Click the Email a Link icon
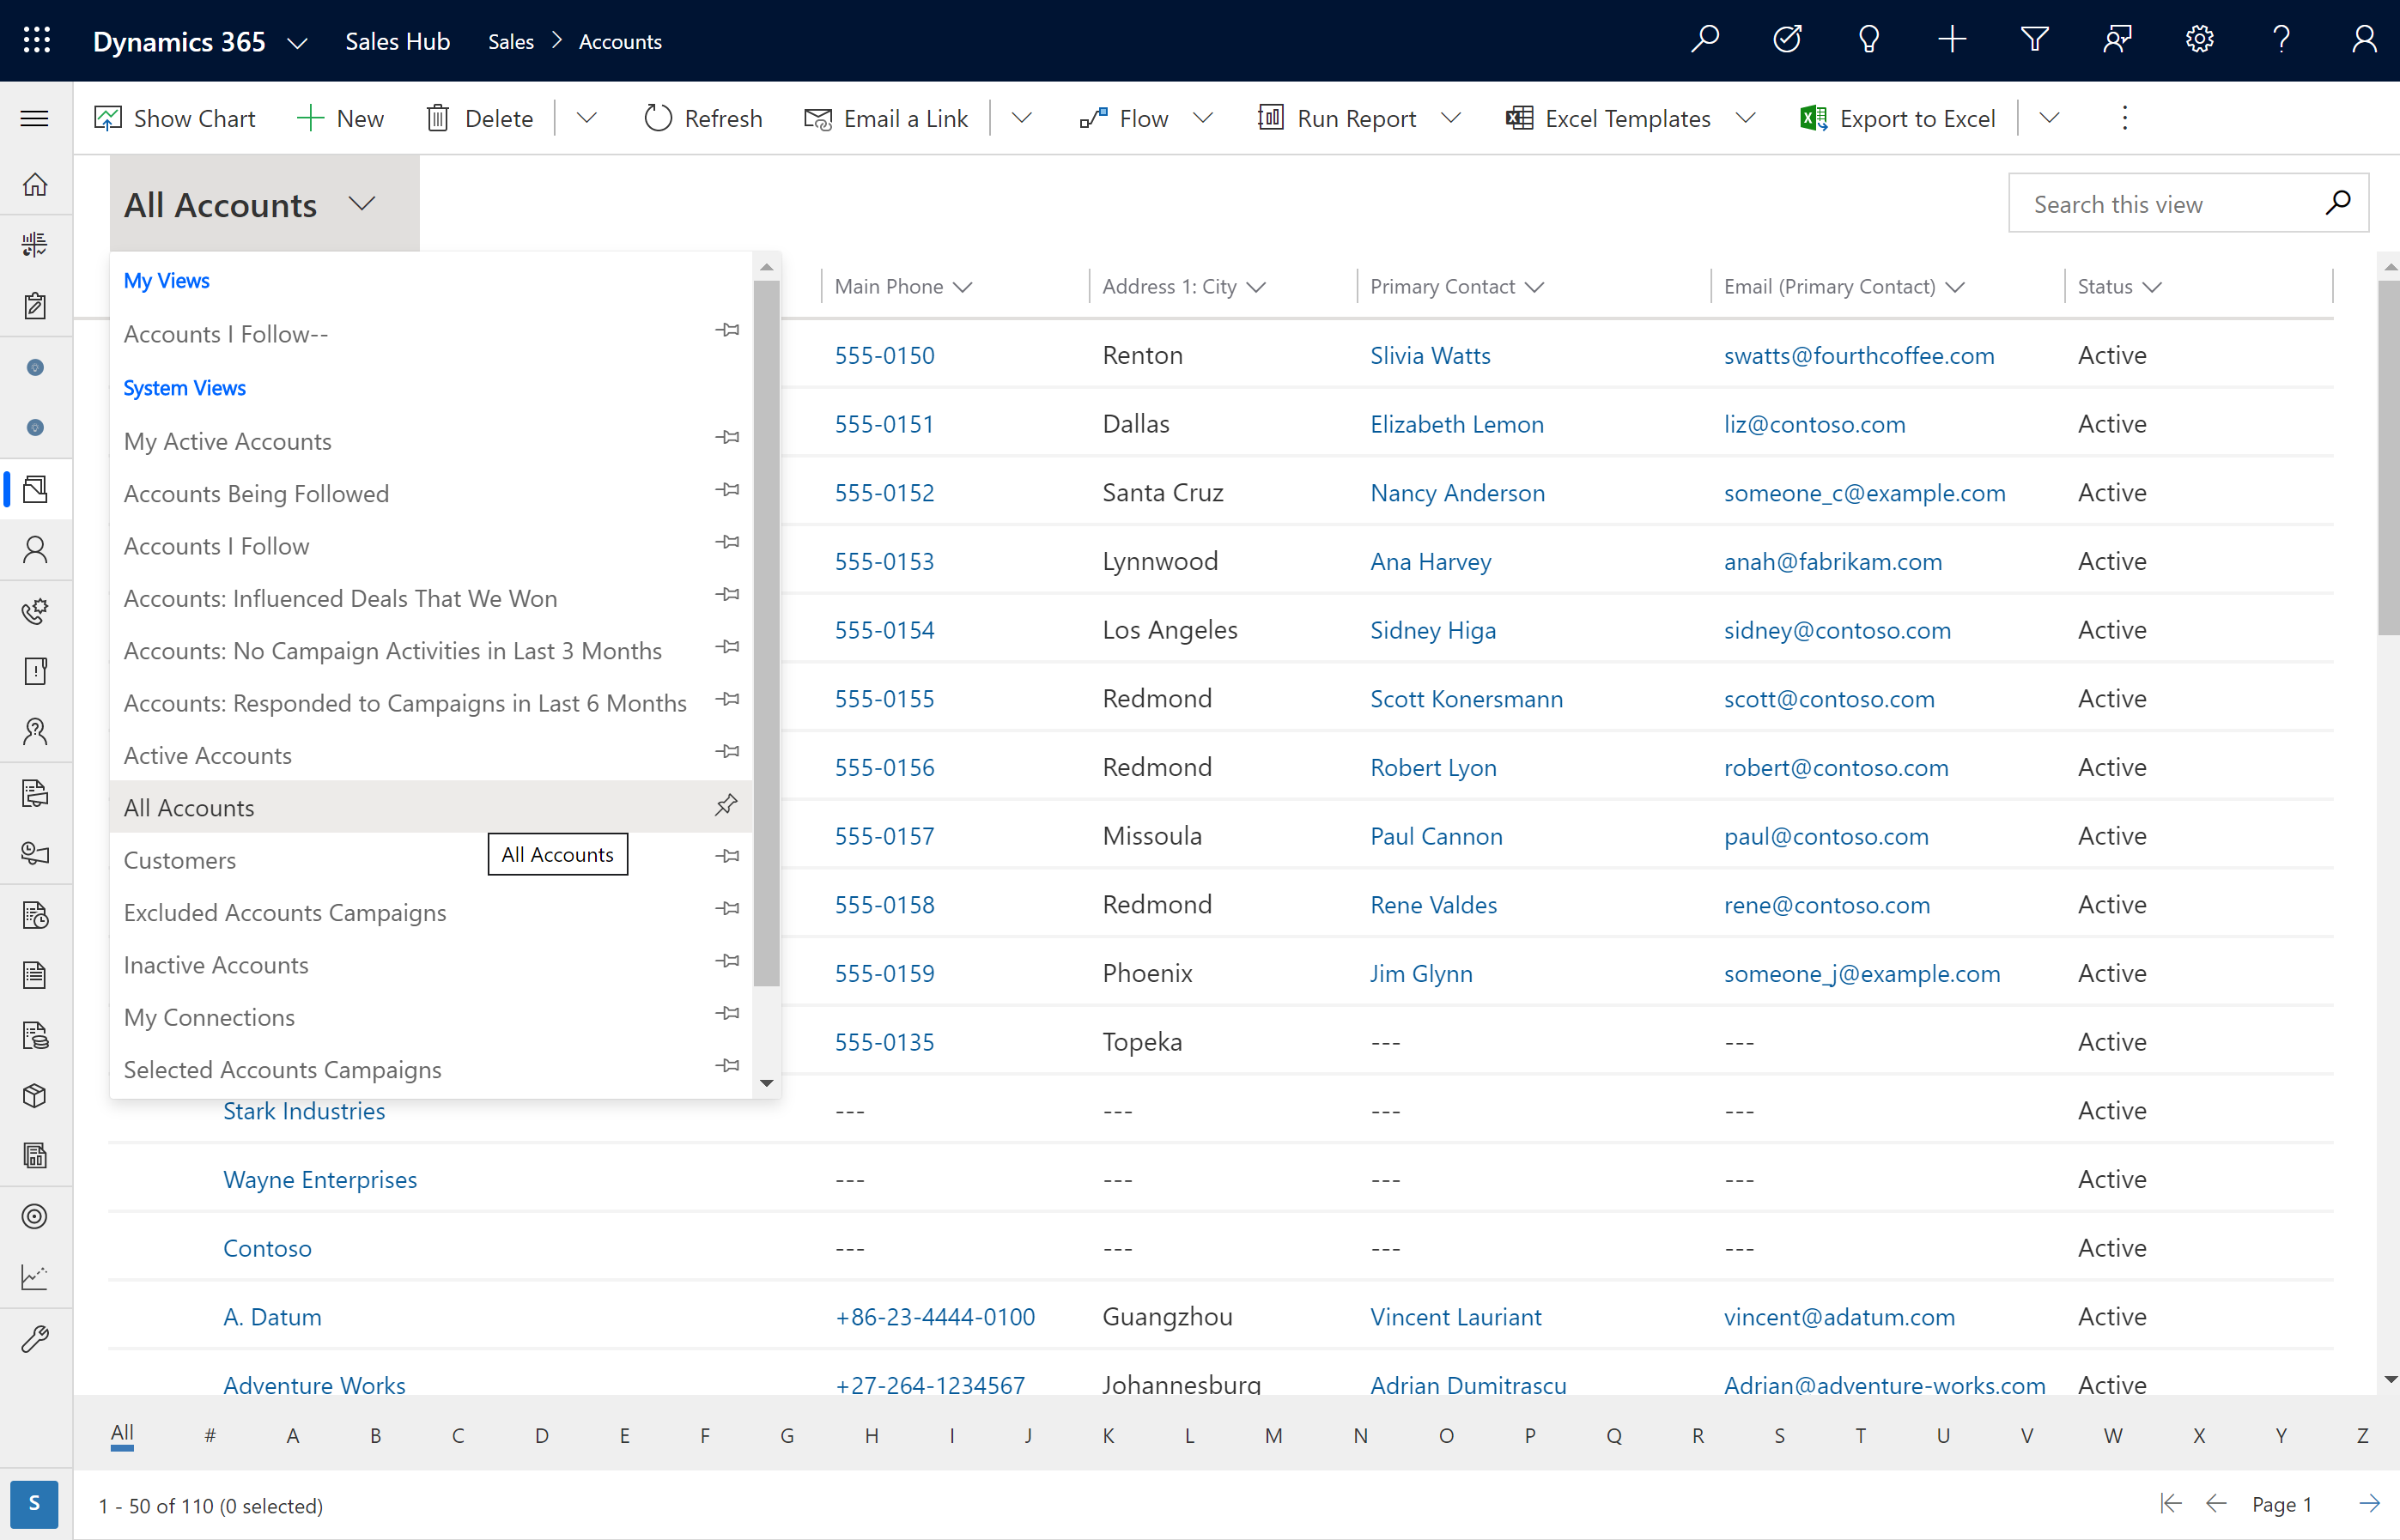The height and width of the screenshot is (1540, 2400). [815, 117]
